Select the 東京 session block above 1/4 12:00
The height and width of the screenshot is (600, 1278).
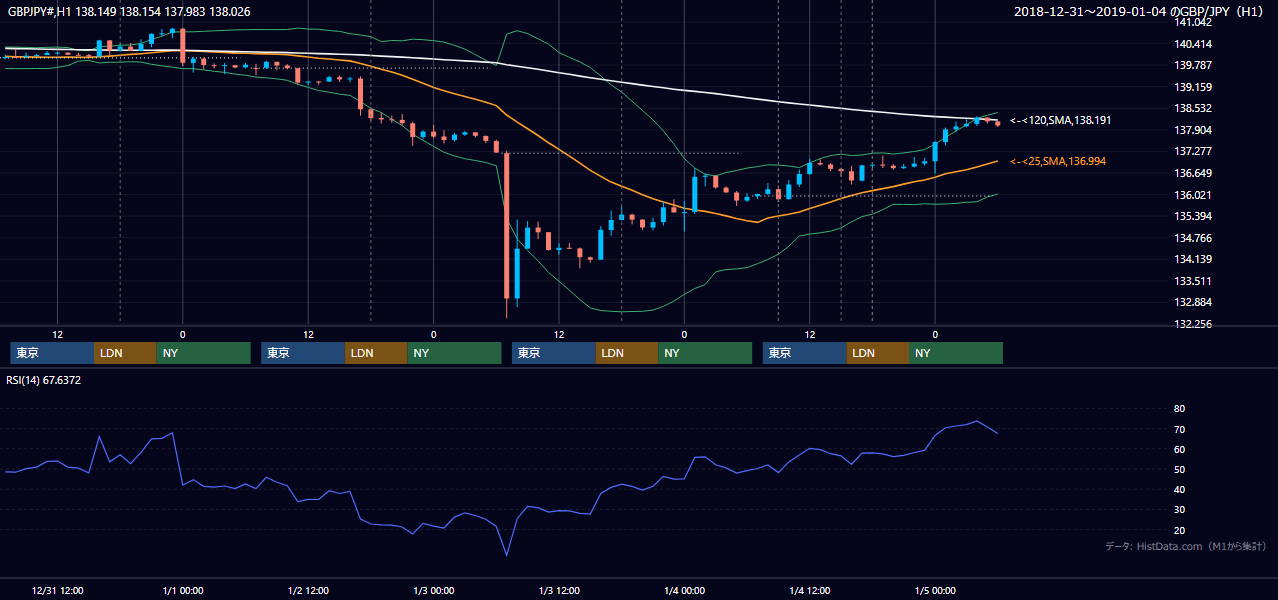tap(805, 353)
